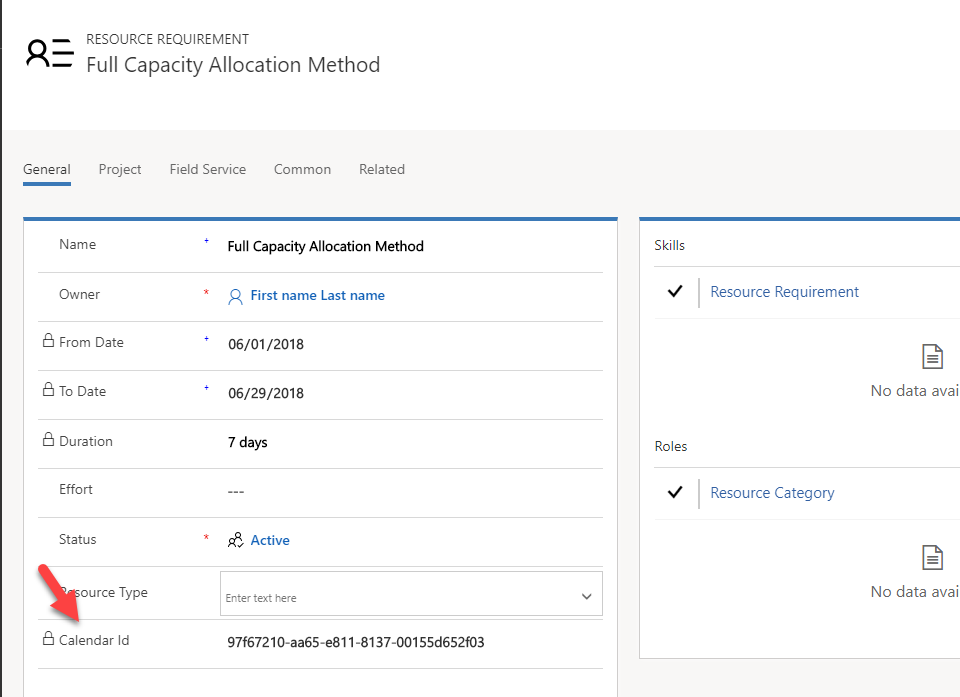The image size is (960, 697).
Task: Click the status icon next to Active
Action: [x=236, y=540]
